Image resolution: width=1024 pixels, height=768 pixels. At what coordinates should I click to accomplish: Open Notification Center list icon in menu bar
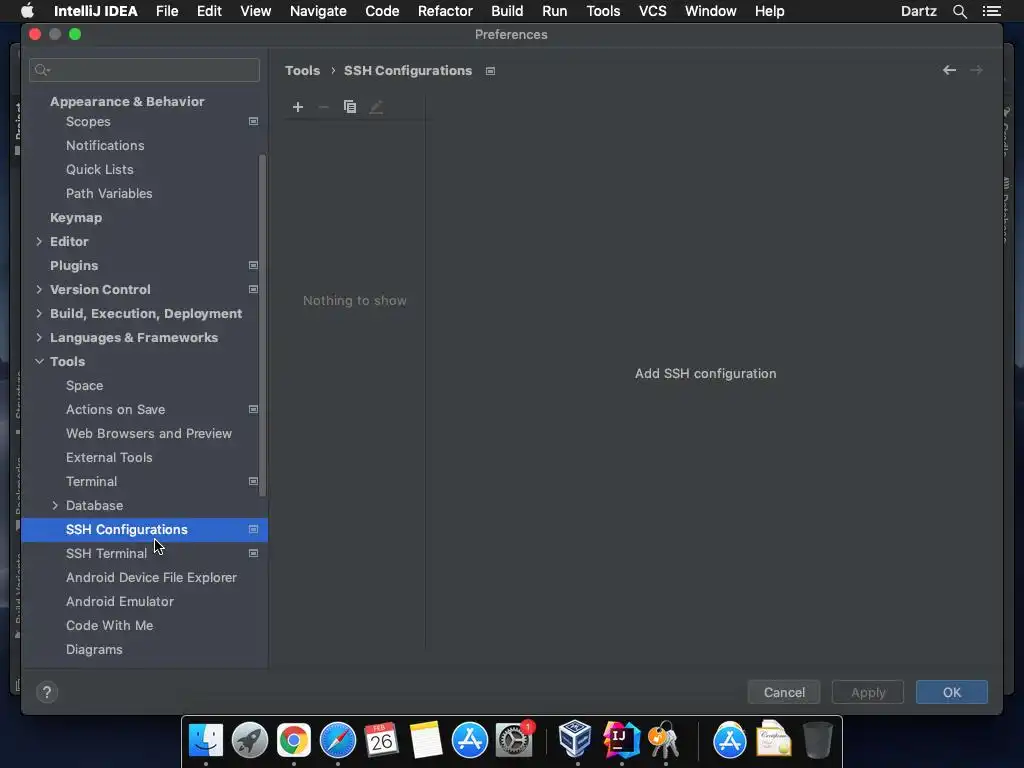[x=991, y=11]
